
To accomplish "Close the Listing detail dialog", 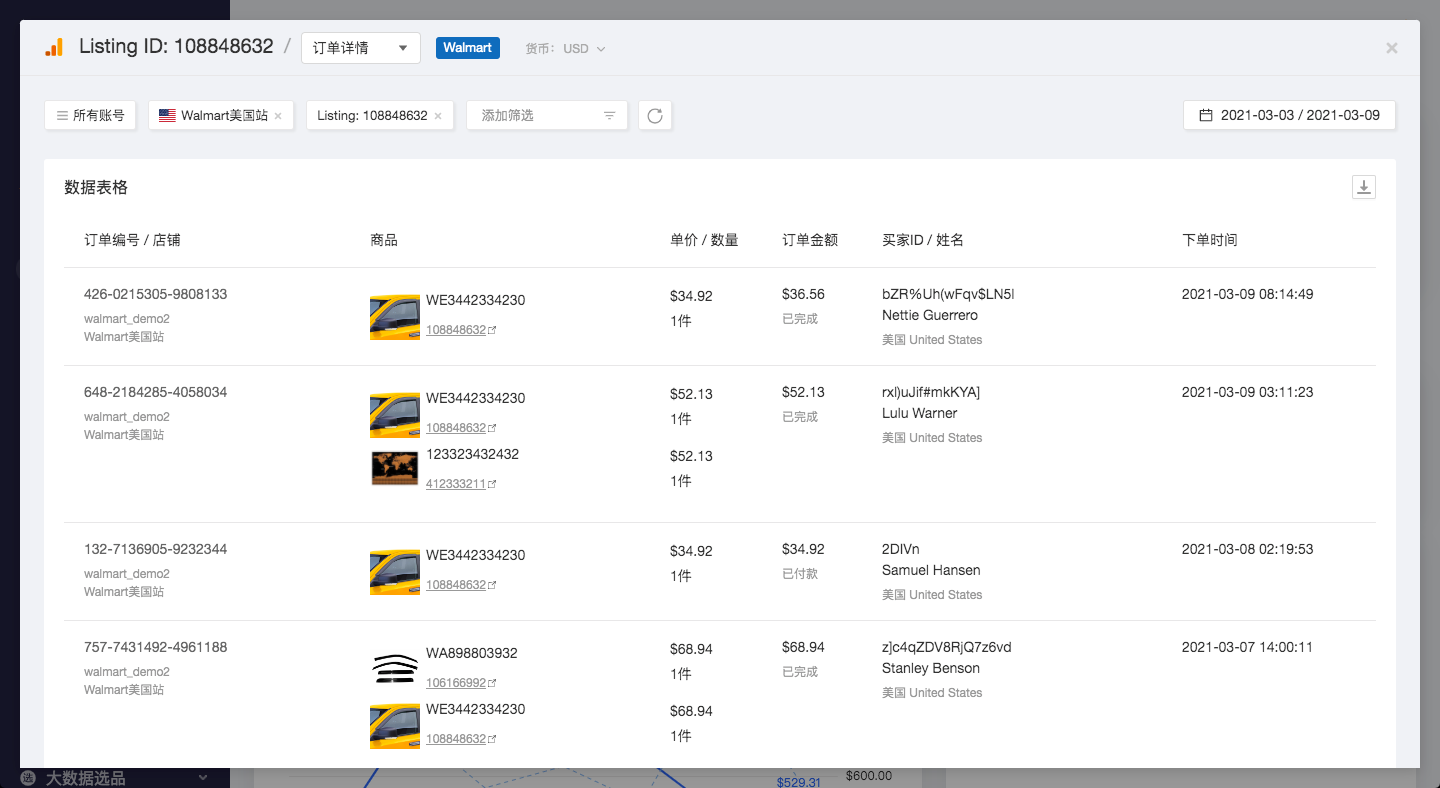I will click(x=1391, y=48).
